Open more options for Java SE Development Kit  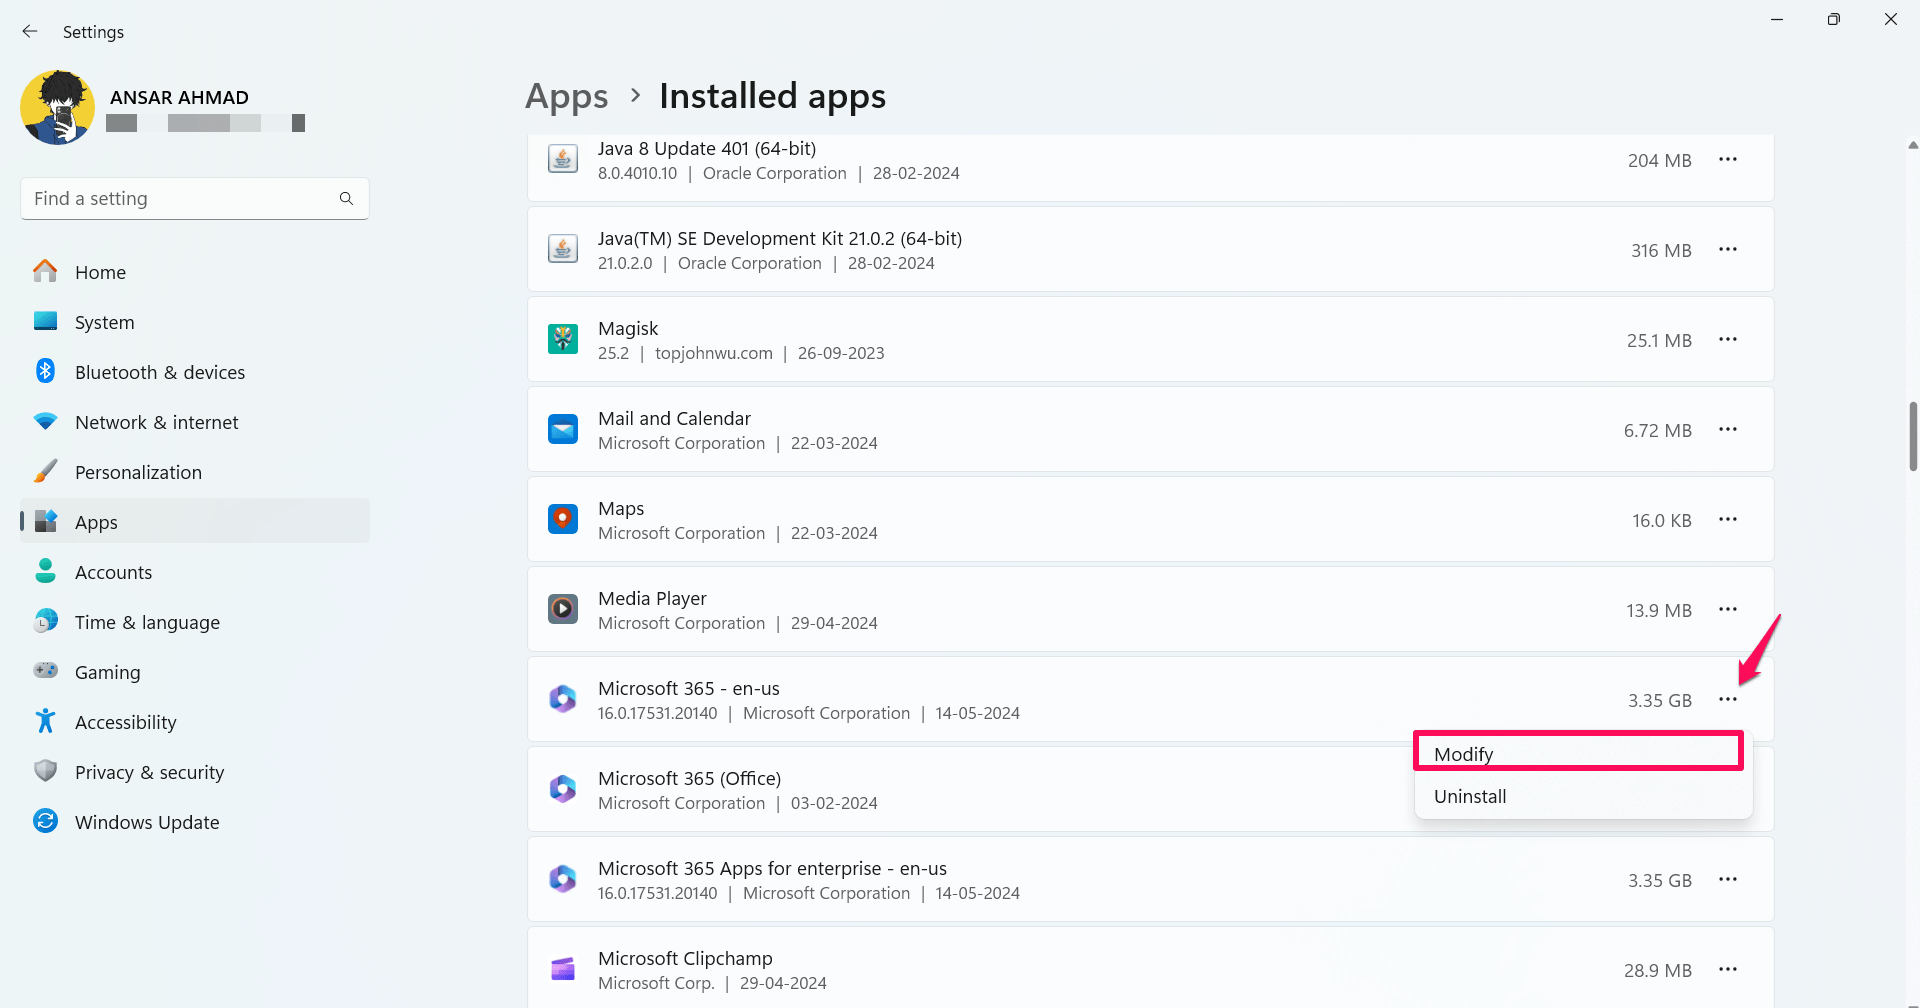point(1728,250)
